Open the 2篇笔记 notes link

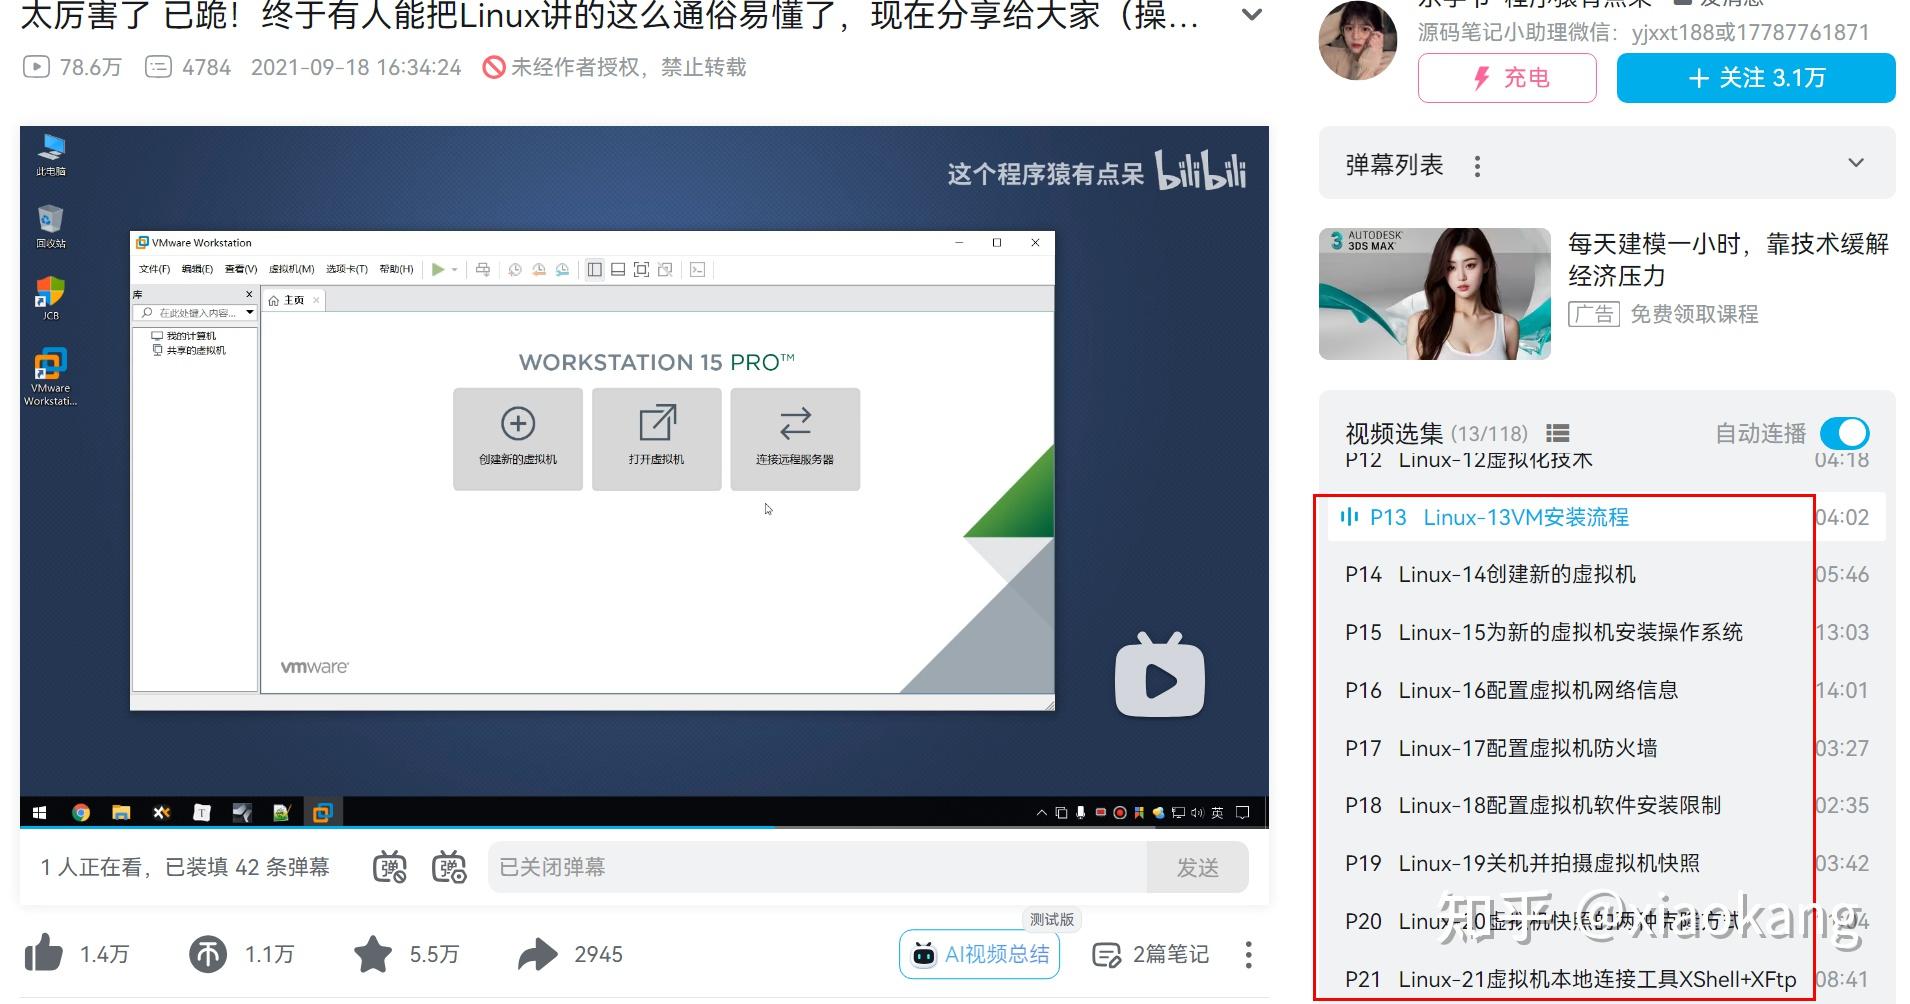(1151, 954)
